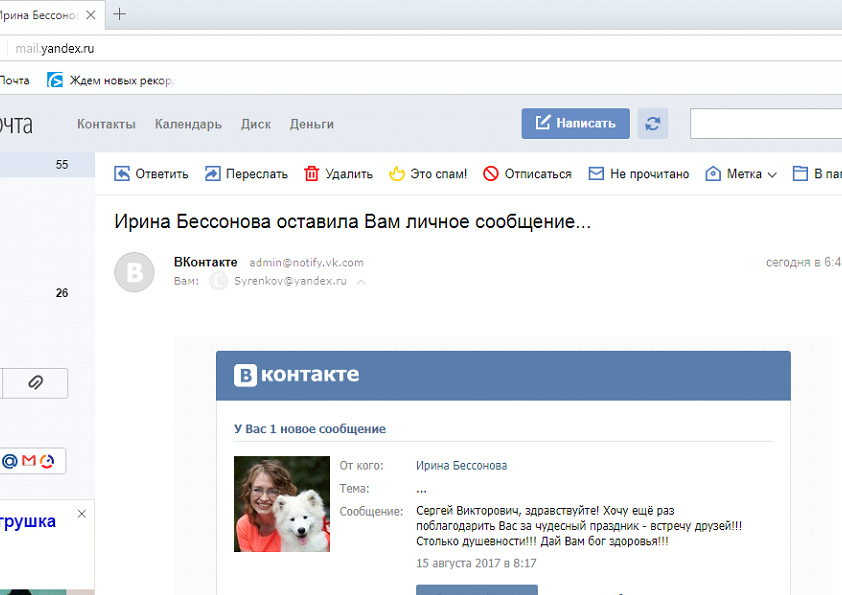842x595 pixels.
Task: Click the paperclip attachments filter button
Action: click(x=35, y=383)
